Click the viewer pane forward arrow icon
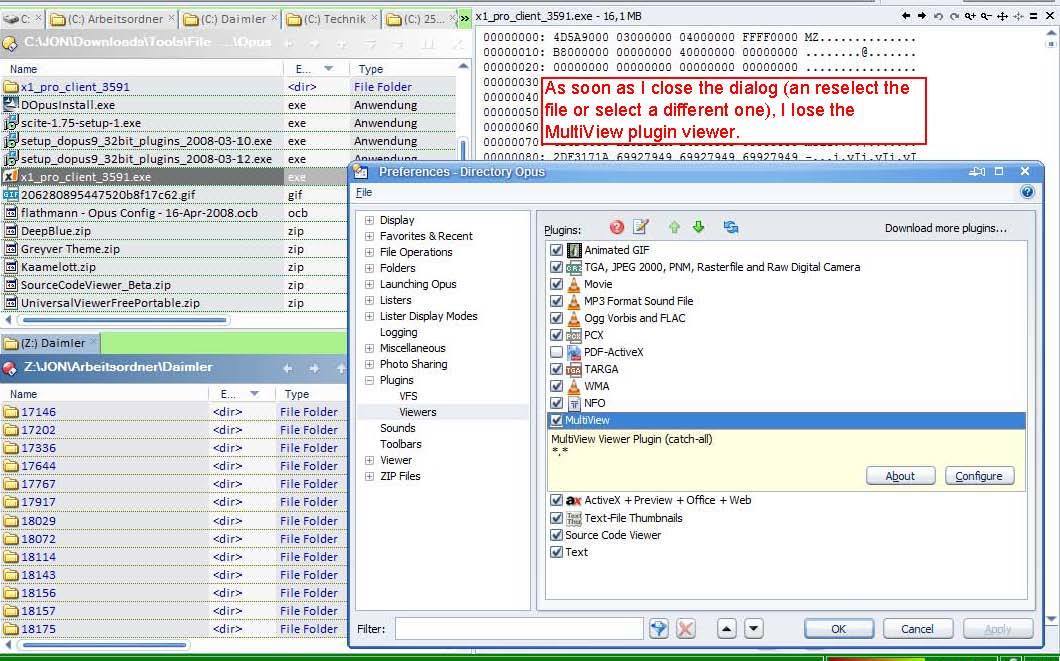The image size is (1060, 661). coord(921,16)
